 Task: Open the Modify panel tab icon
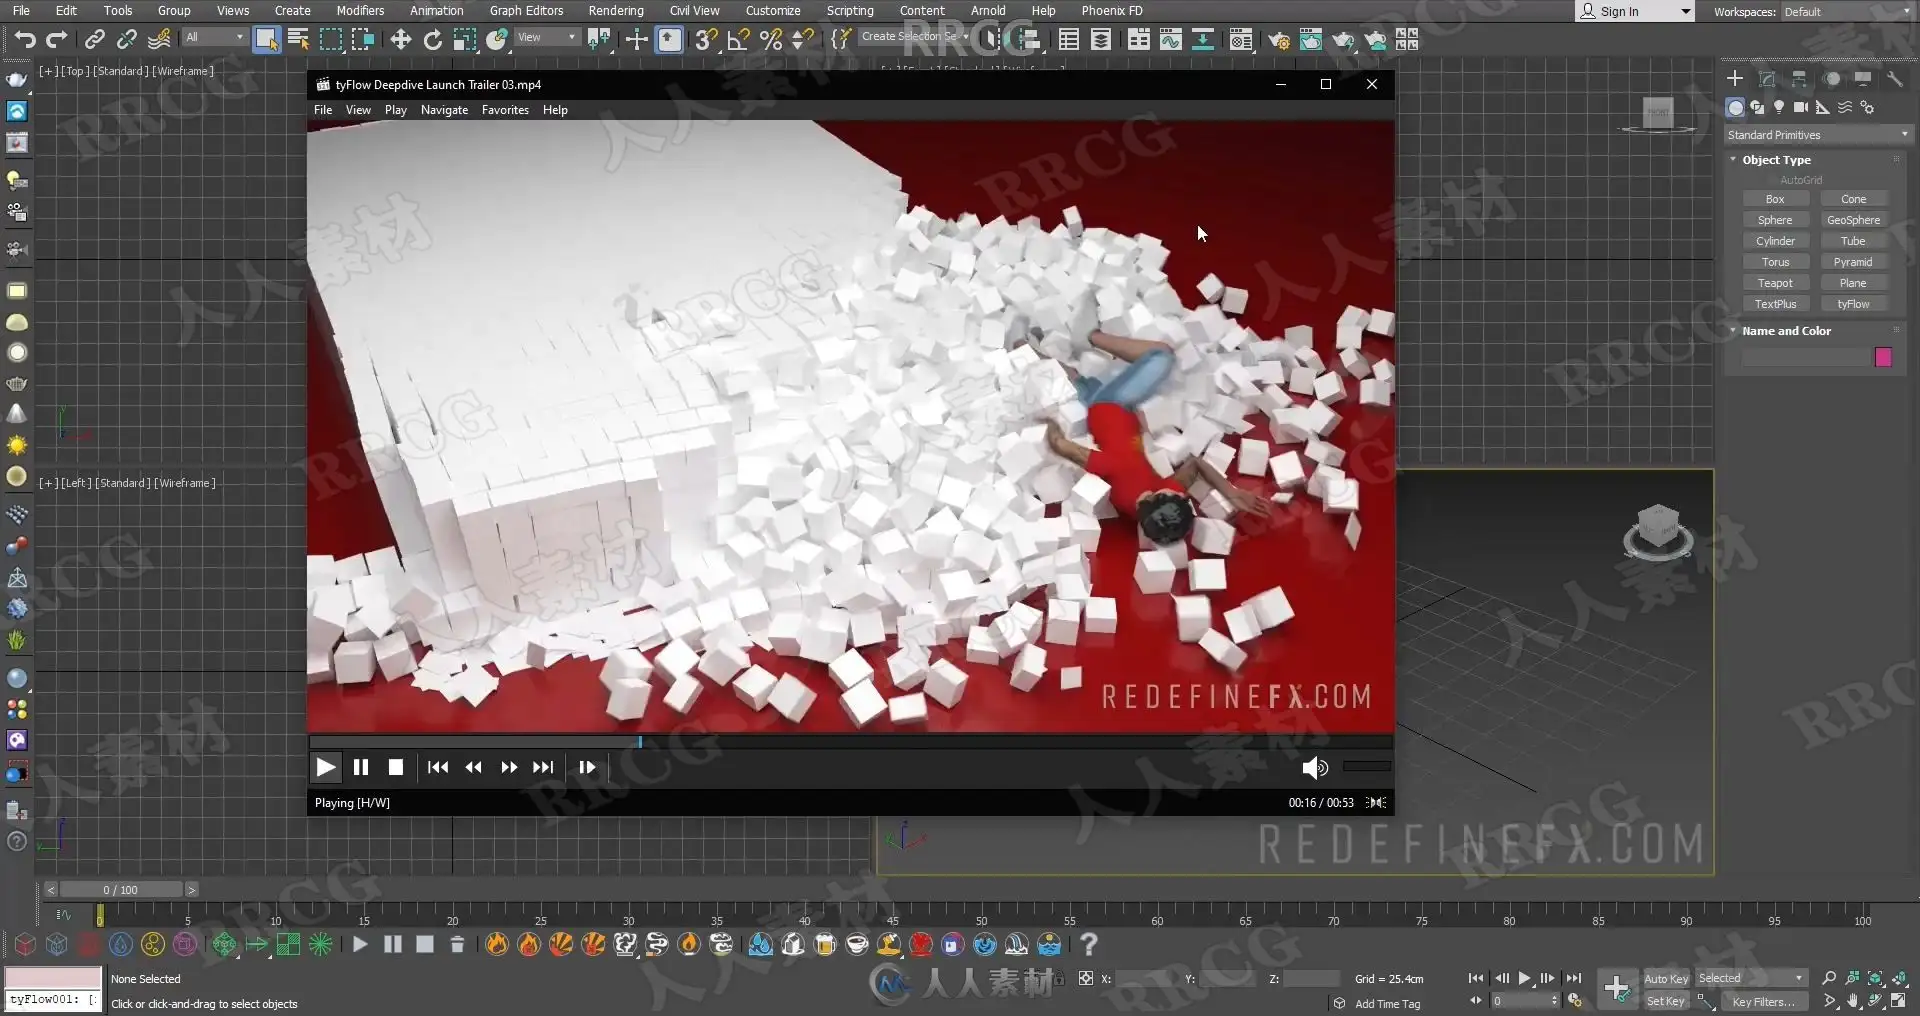[x=1767, y=79]
